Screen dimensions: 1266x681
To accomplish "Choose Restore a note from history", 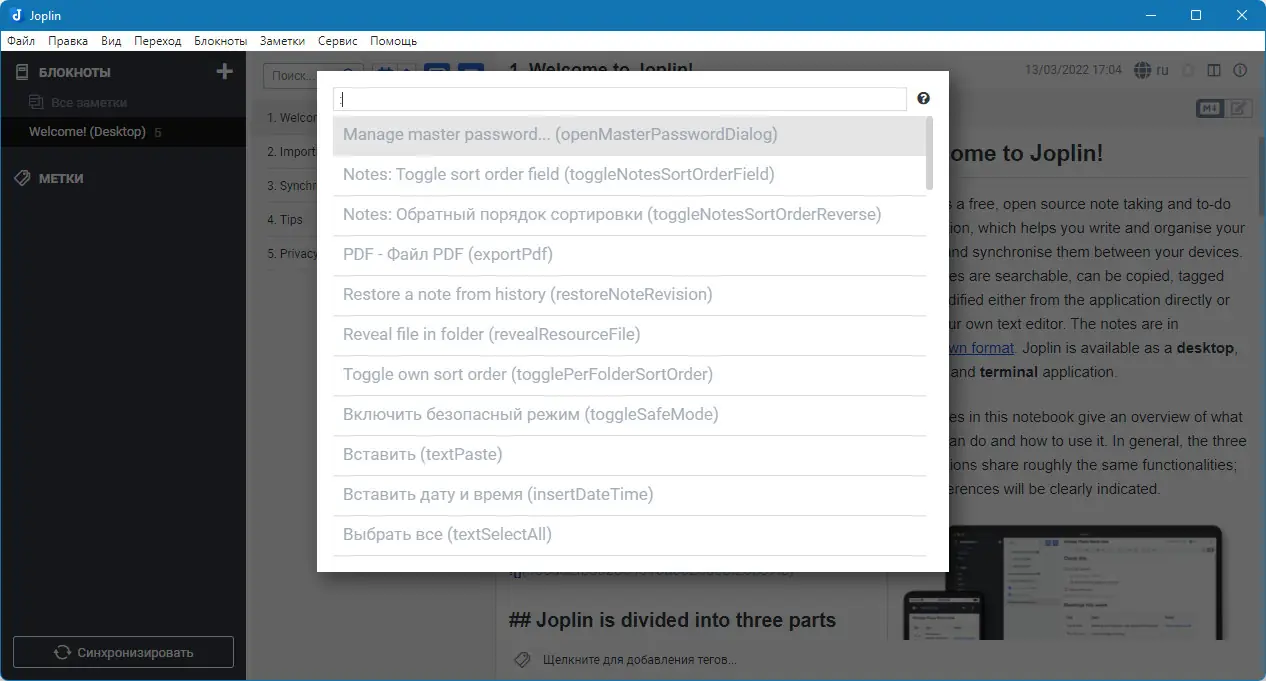I will tap(629, 295).
